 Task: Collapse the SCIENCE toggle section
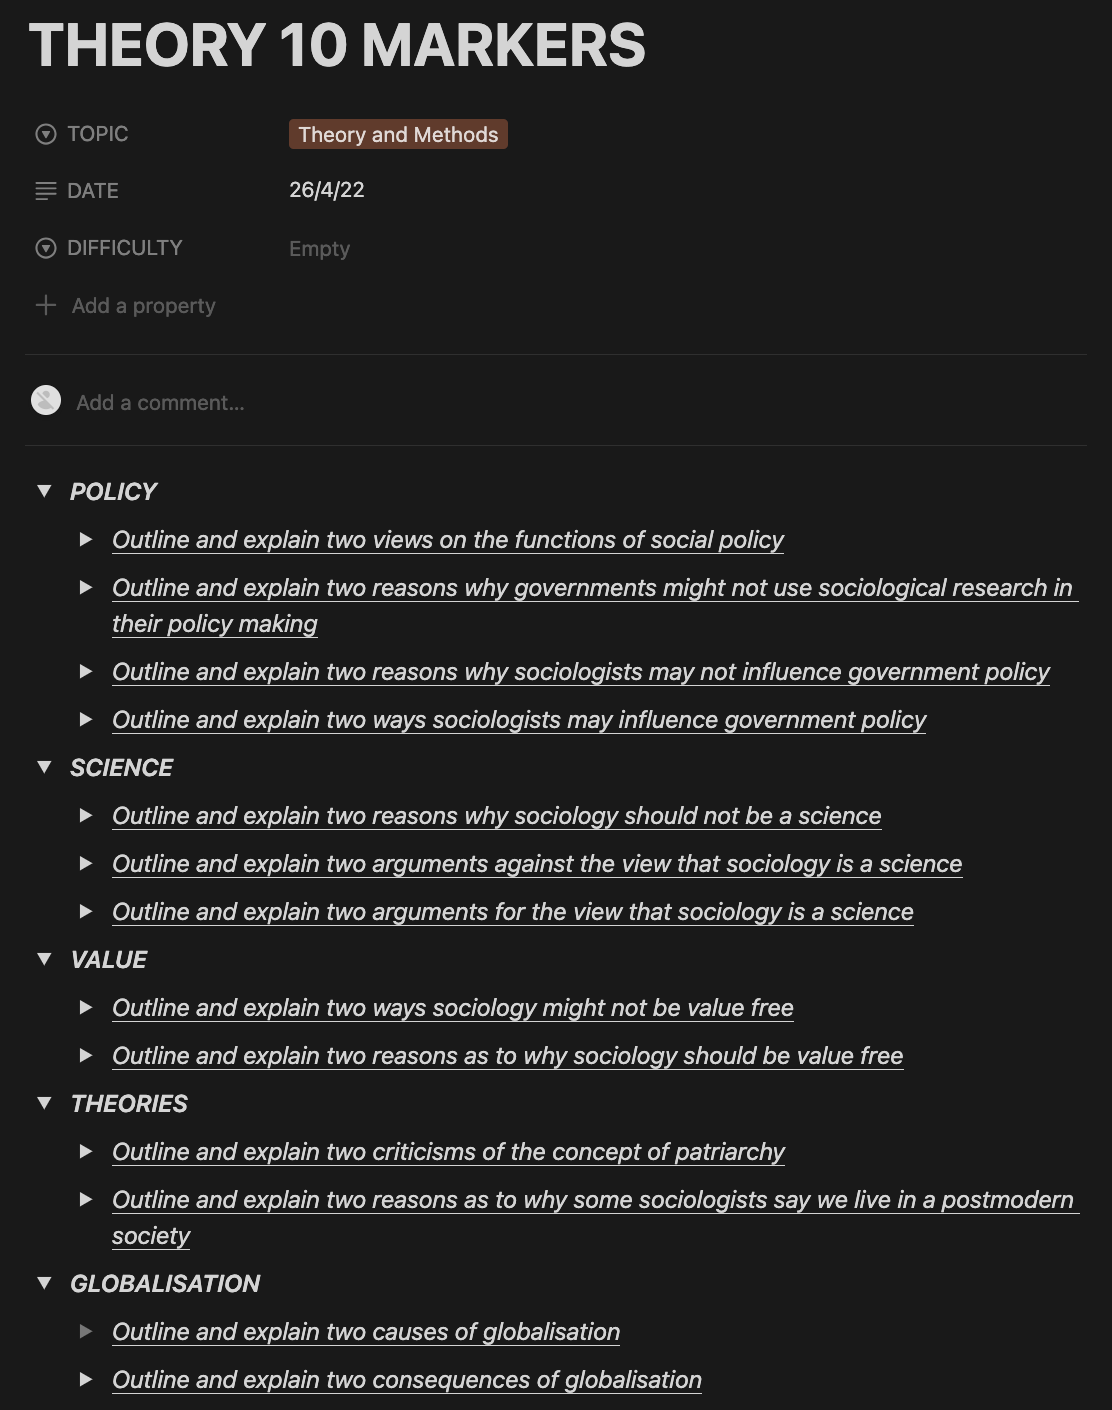44,767
